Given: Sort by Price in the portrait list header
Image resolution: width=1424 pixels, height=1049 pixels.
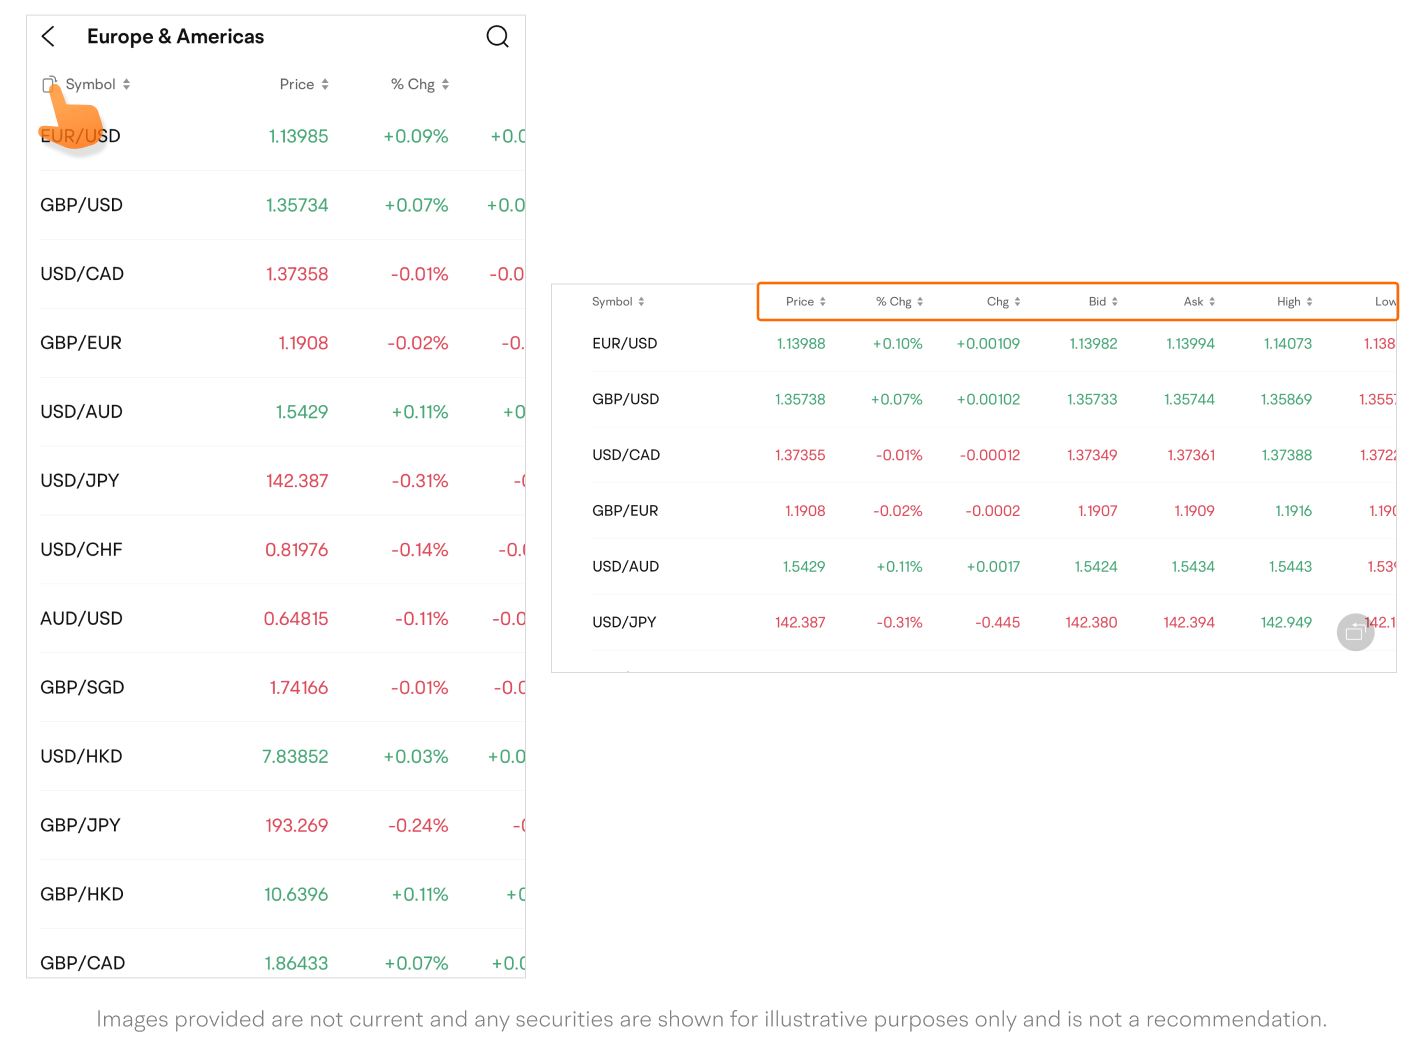Looking at the screenshot, I should click(304, 85).
